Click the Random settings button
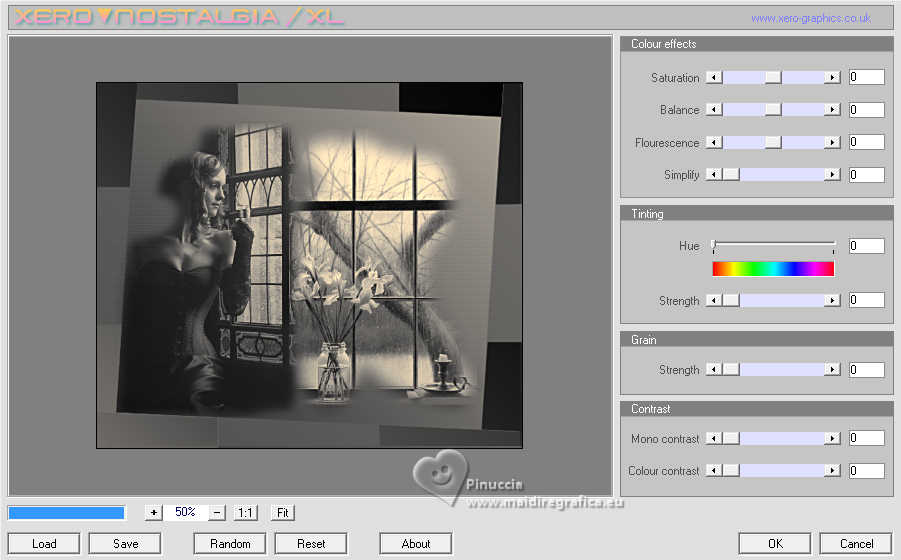The height and width of the screenshot is (560, 901). point(230,543)
